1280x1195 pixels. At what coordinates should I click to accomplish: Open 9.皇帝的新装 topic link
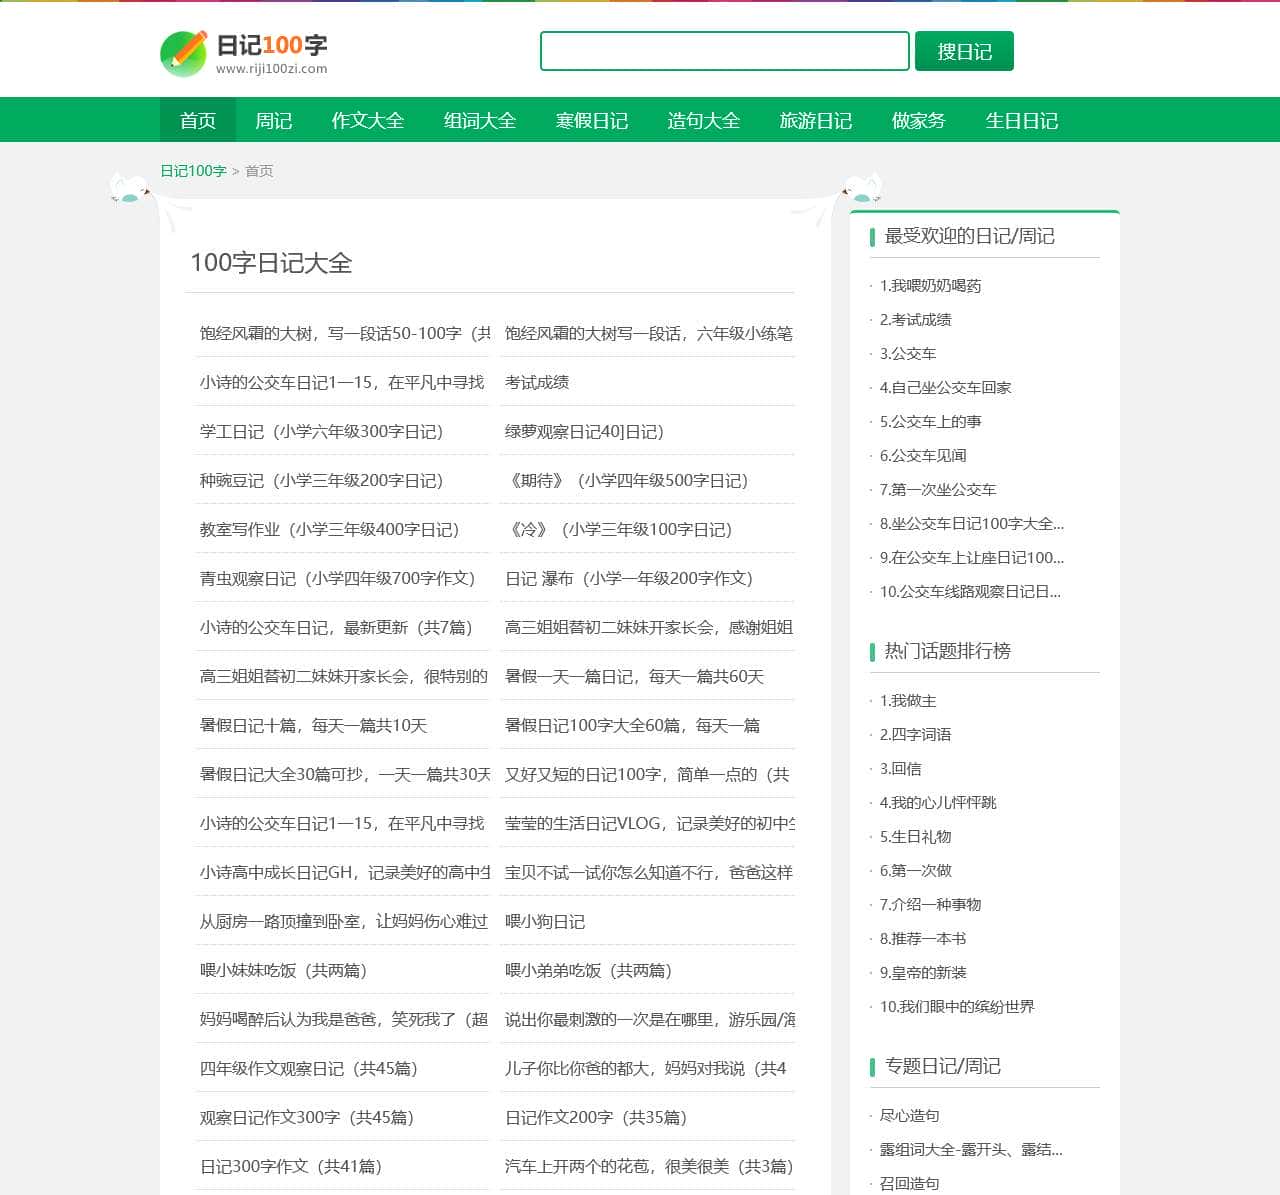pos(923,973)
